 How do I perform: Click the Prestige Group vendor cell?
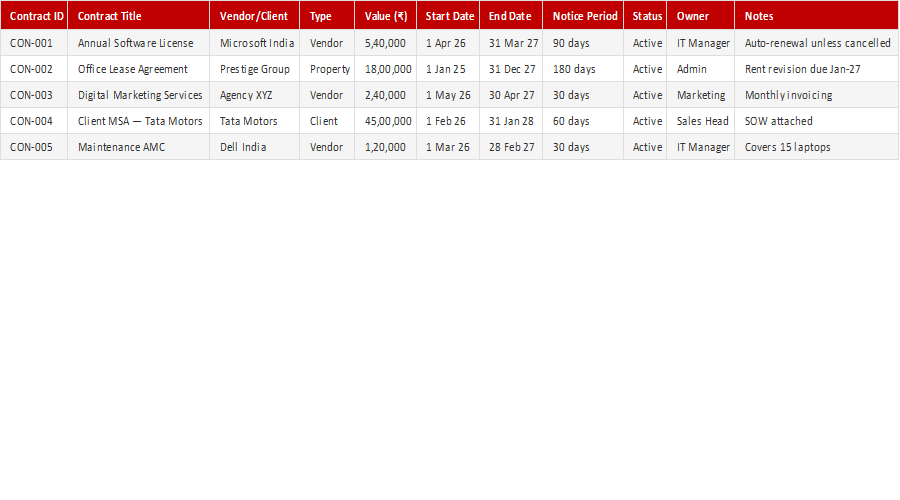point(254,69)
